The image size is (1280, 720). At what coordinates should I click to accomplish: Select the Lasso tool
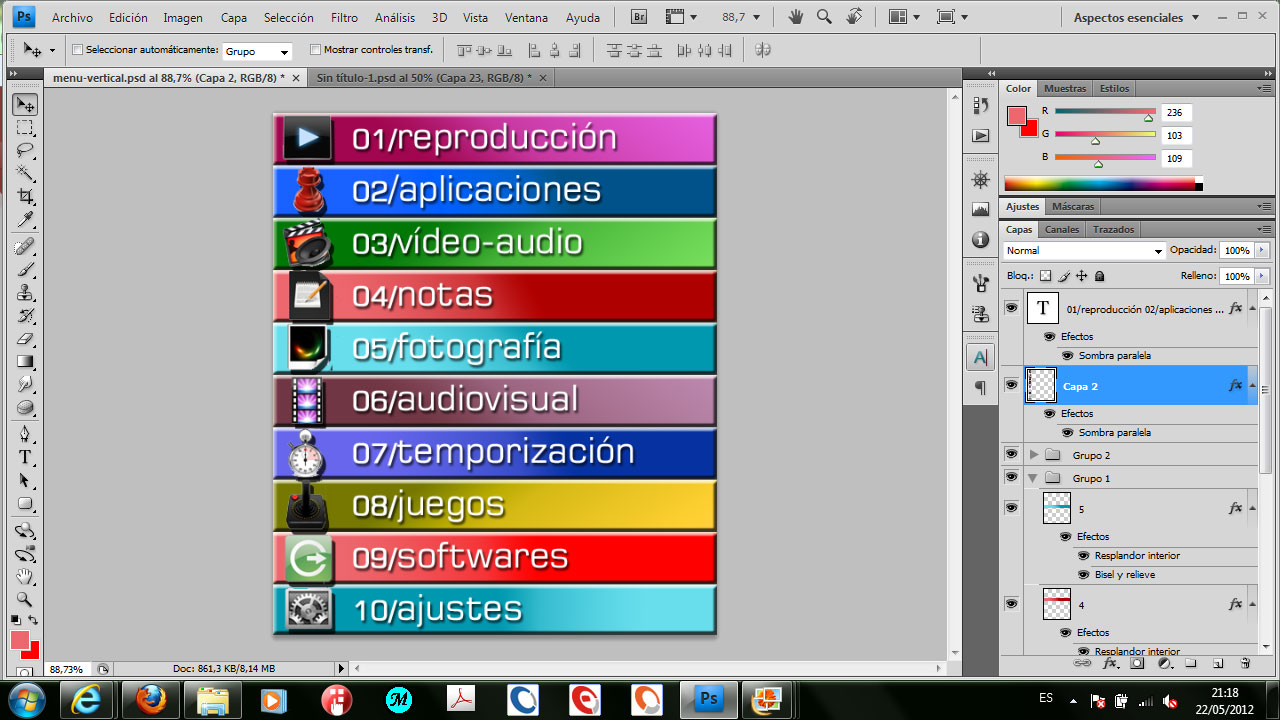coord(25,151)
